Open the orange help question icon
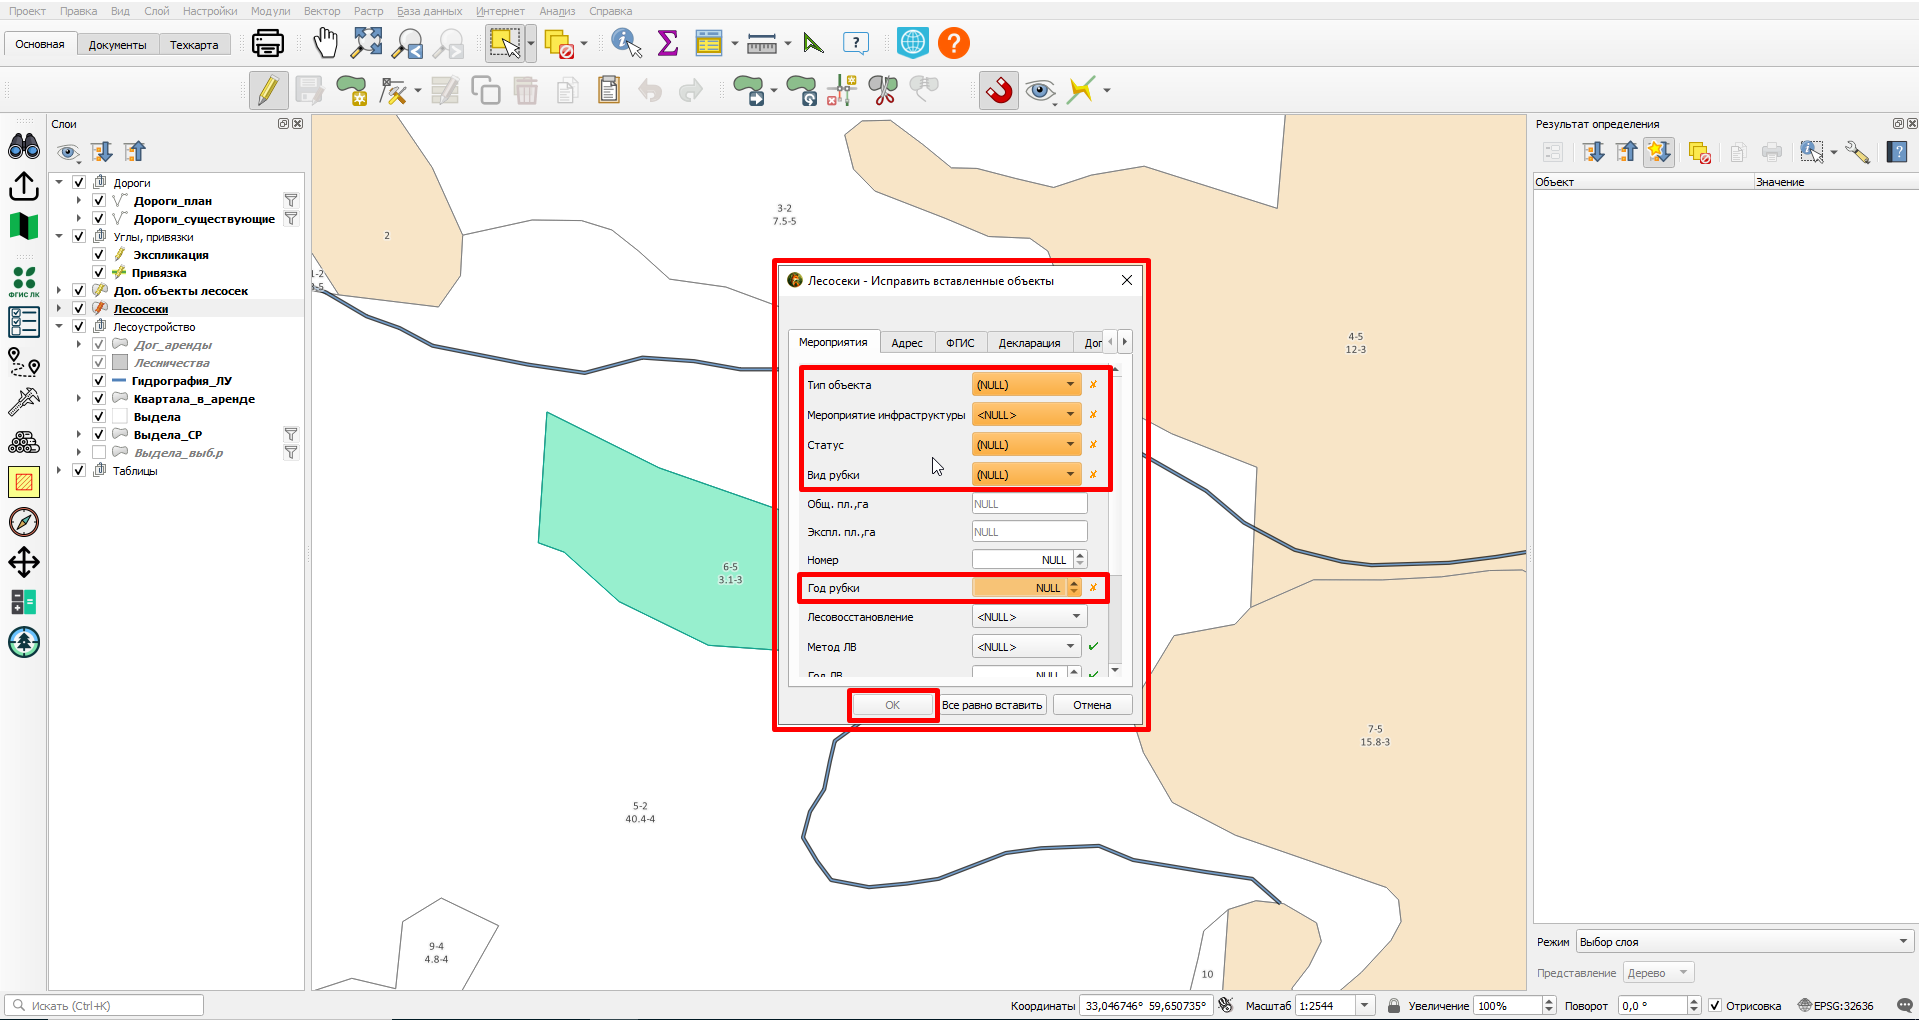Screen dimensions: 1919x1020 (x=954, y=43)
